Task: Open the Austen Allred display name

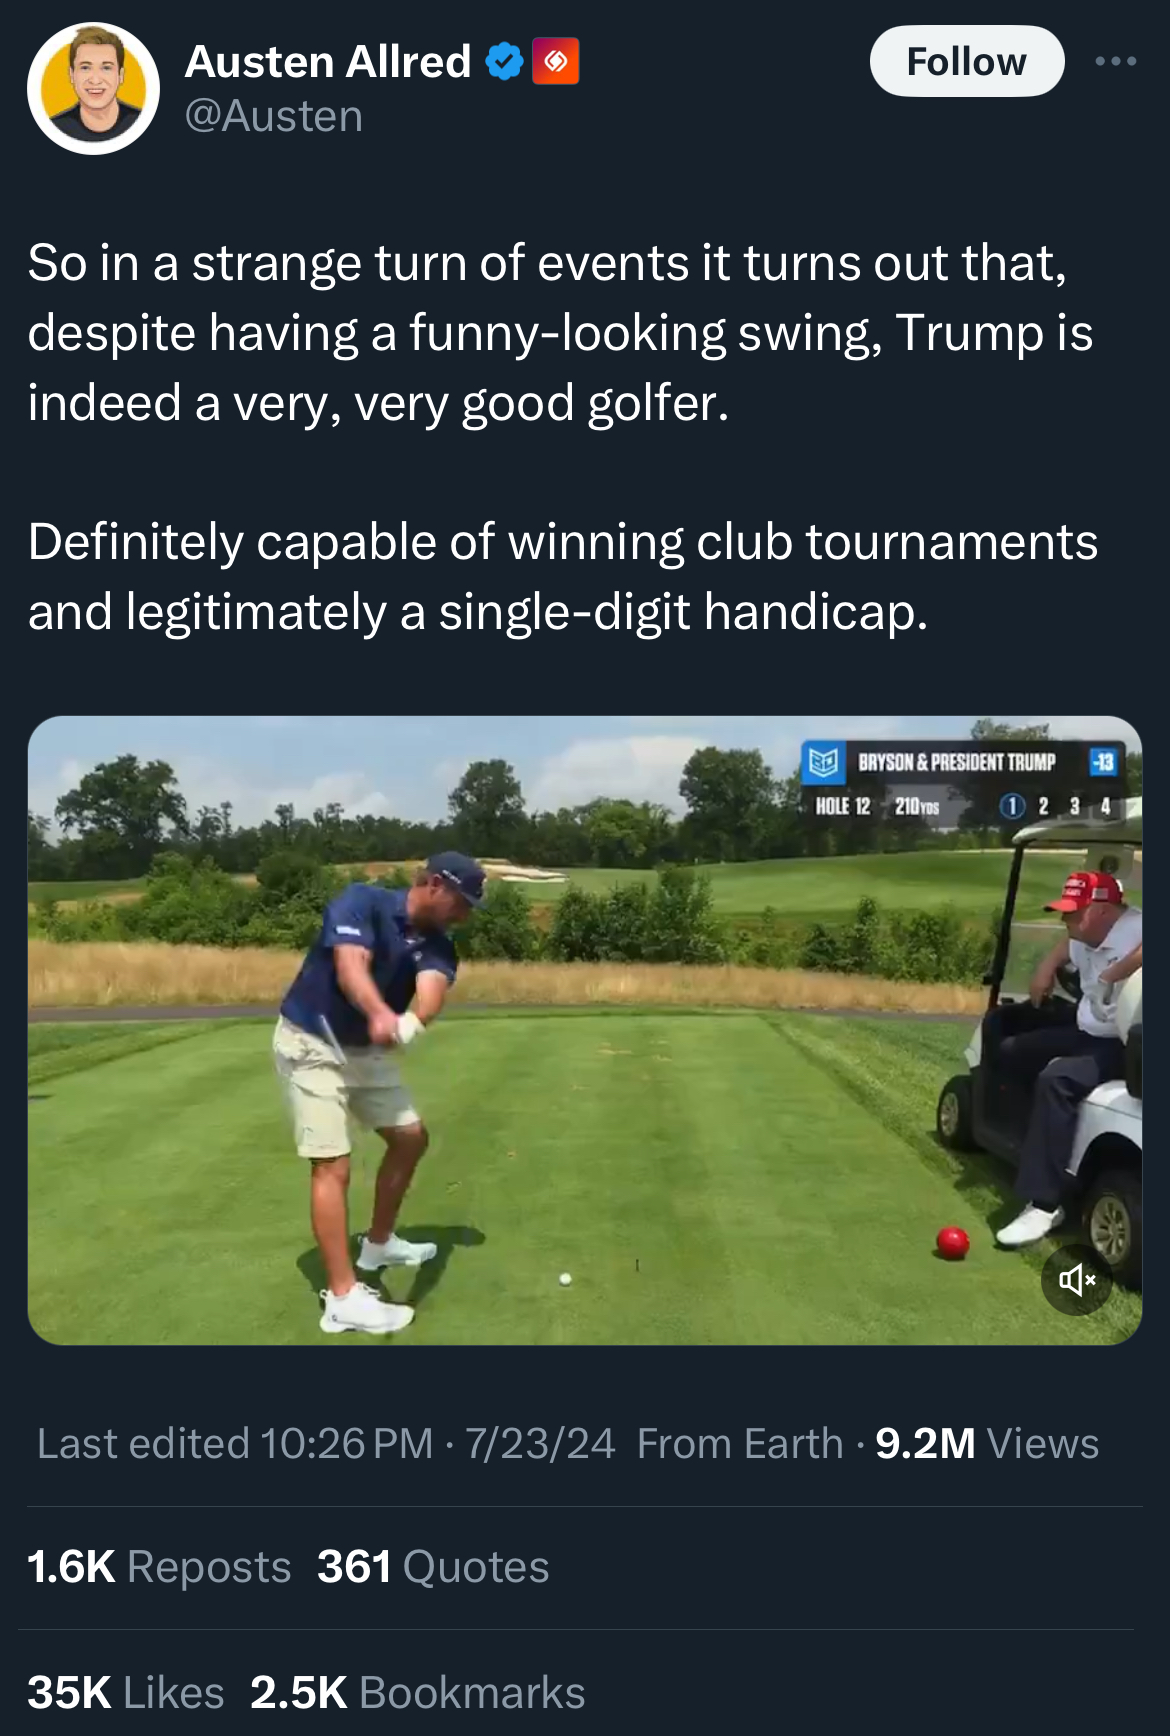Action: tap(328, 62)
